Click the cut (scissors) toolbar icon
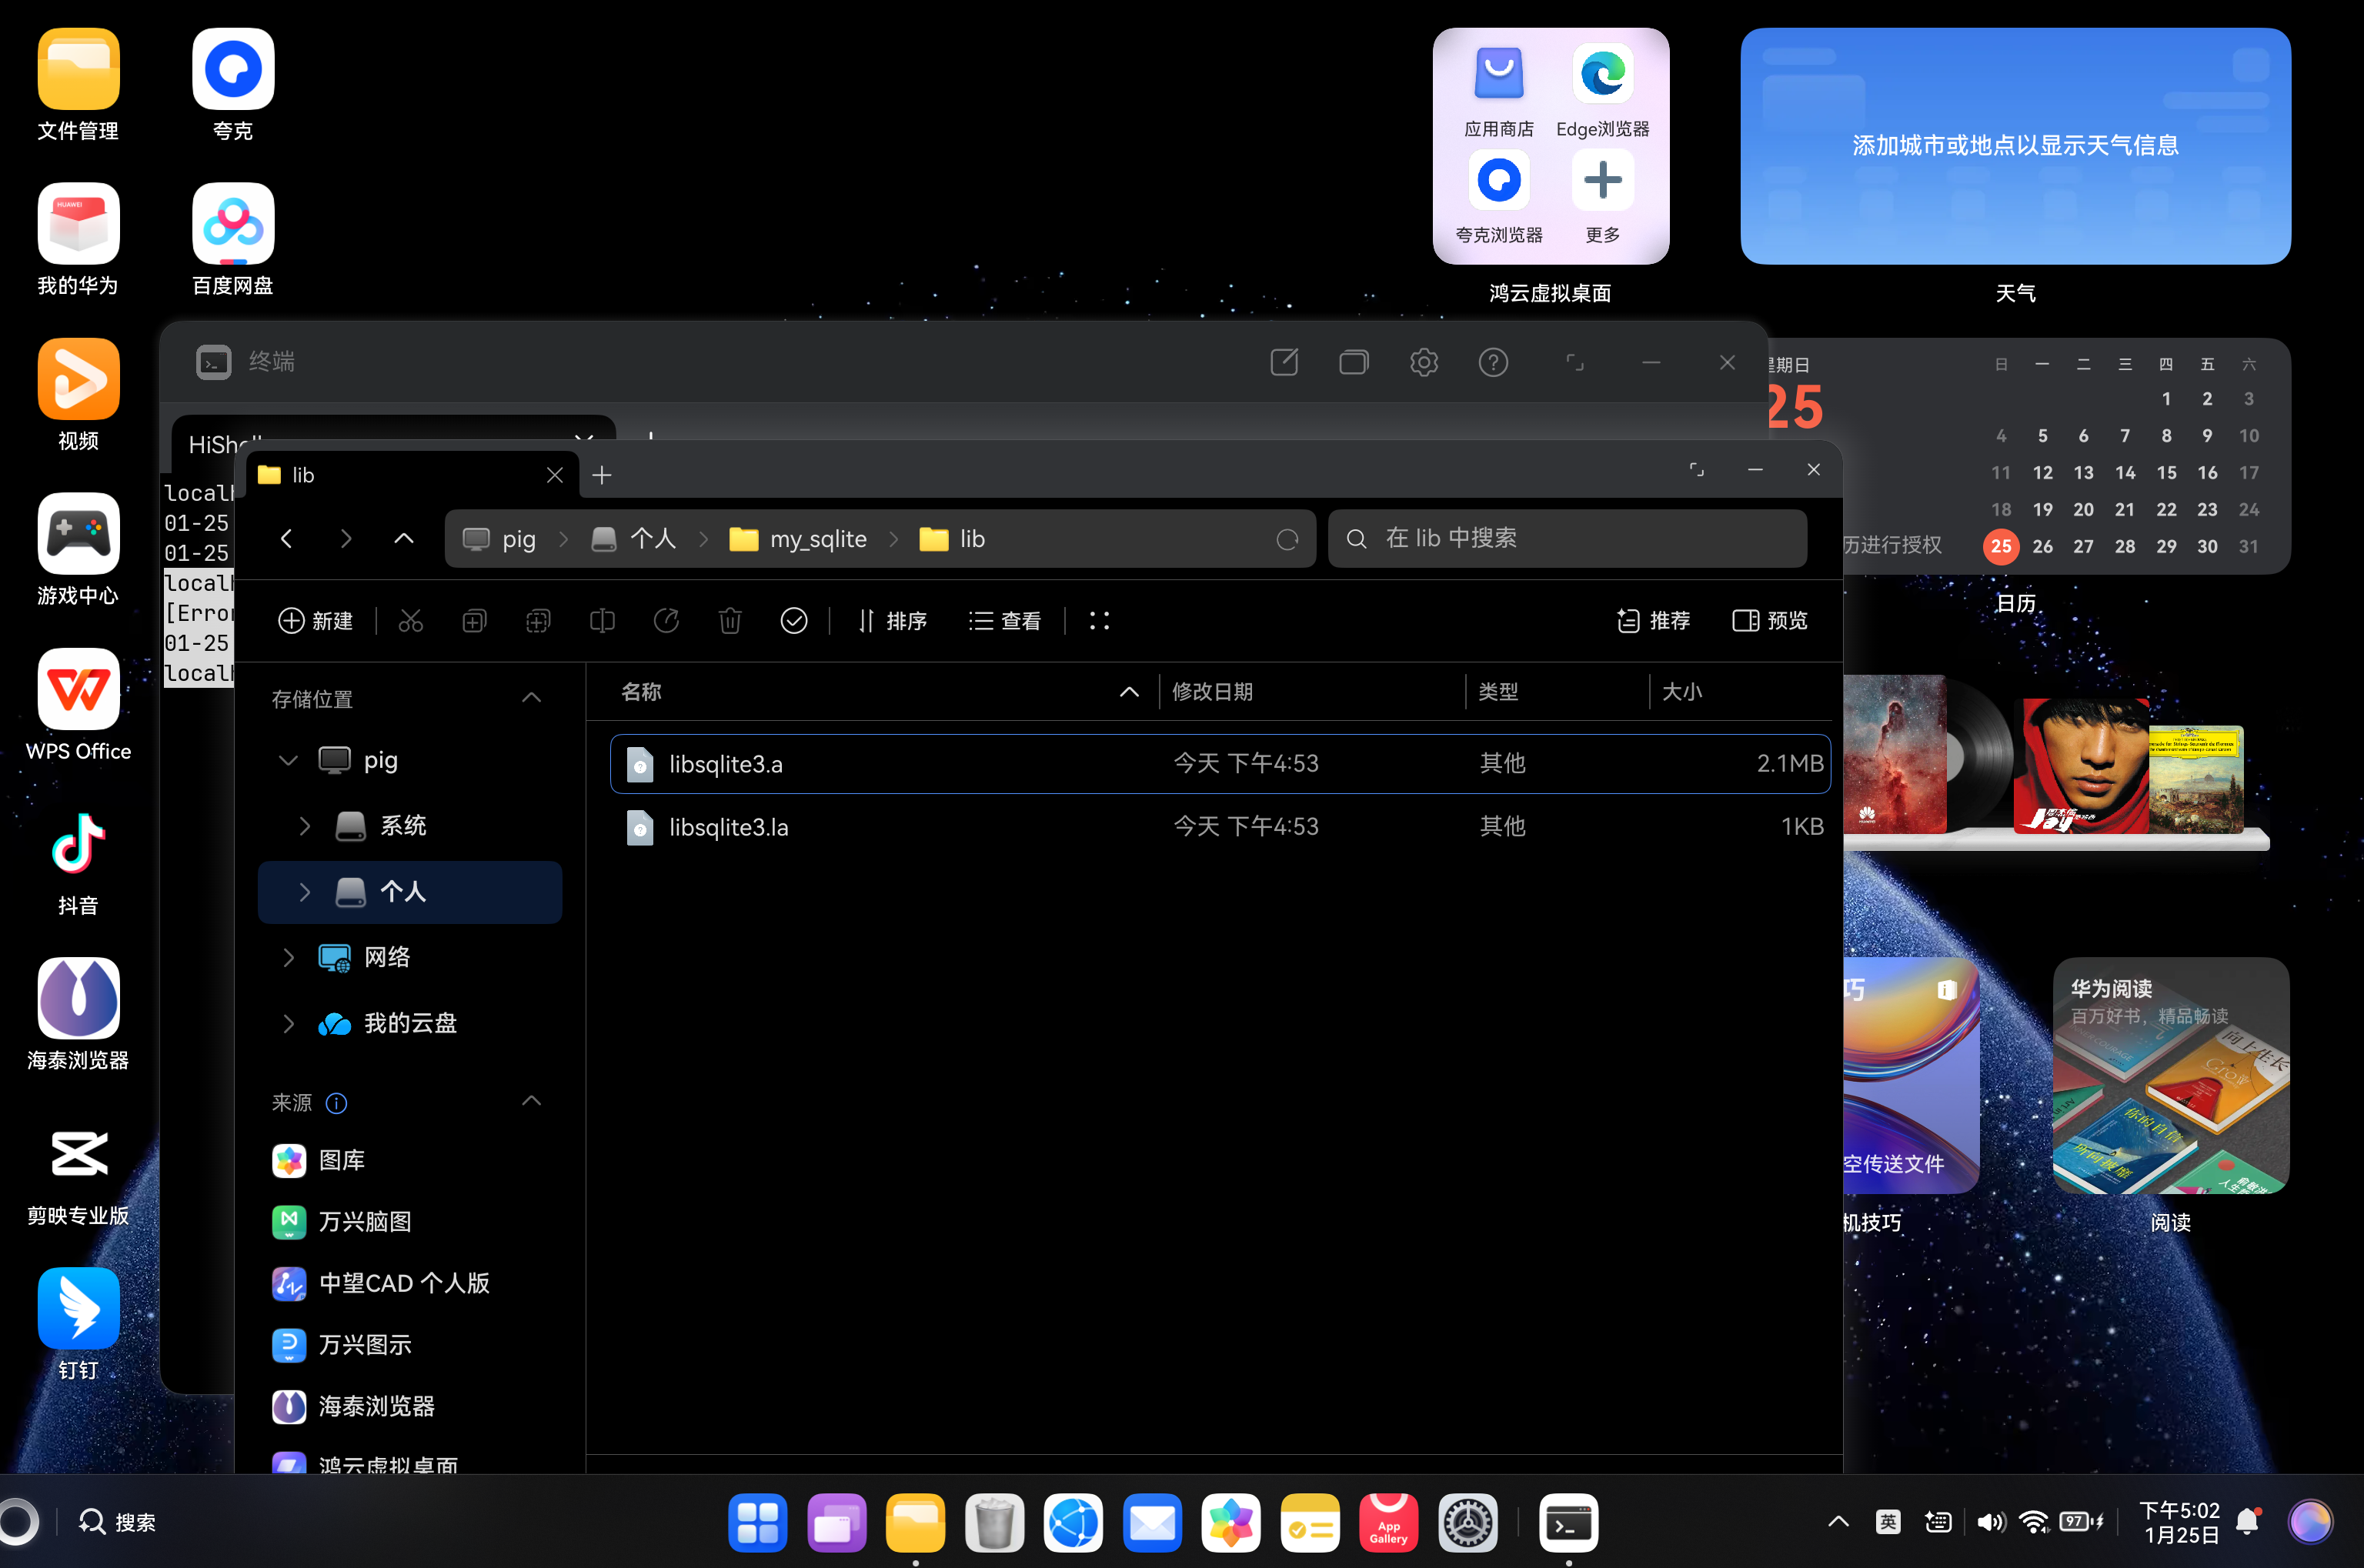This screenshot has width=2364, height=1568. tap(410, 621)
